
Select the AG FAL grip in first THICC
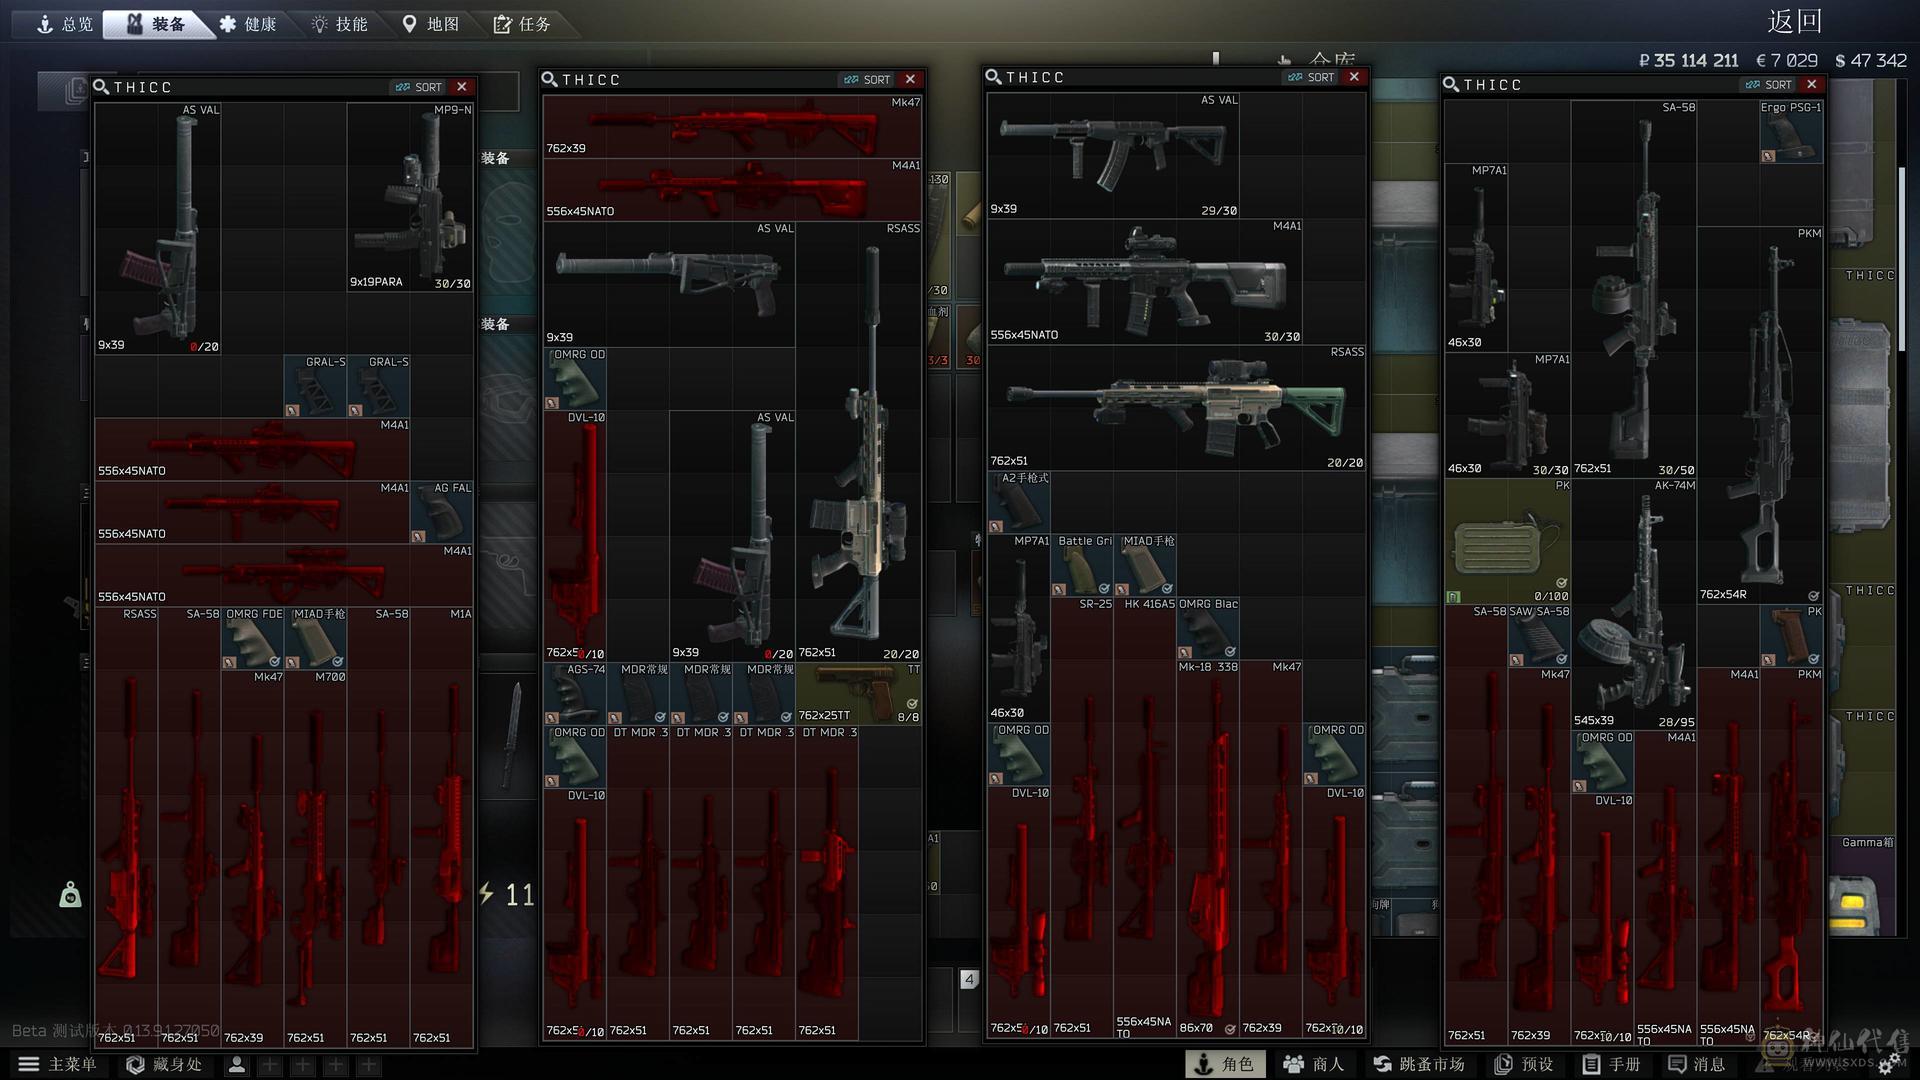[441, 512]
